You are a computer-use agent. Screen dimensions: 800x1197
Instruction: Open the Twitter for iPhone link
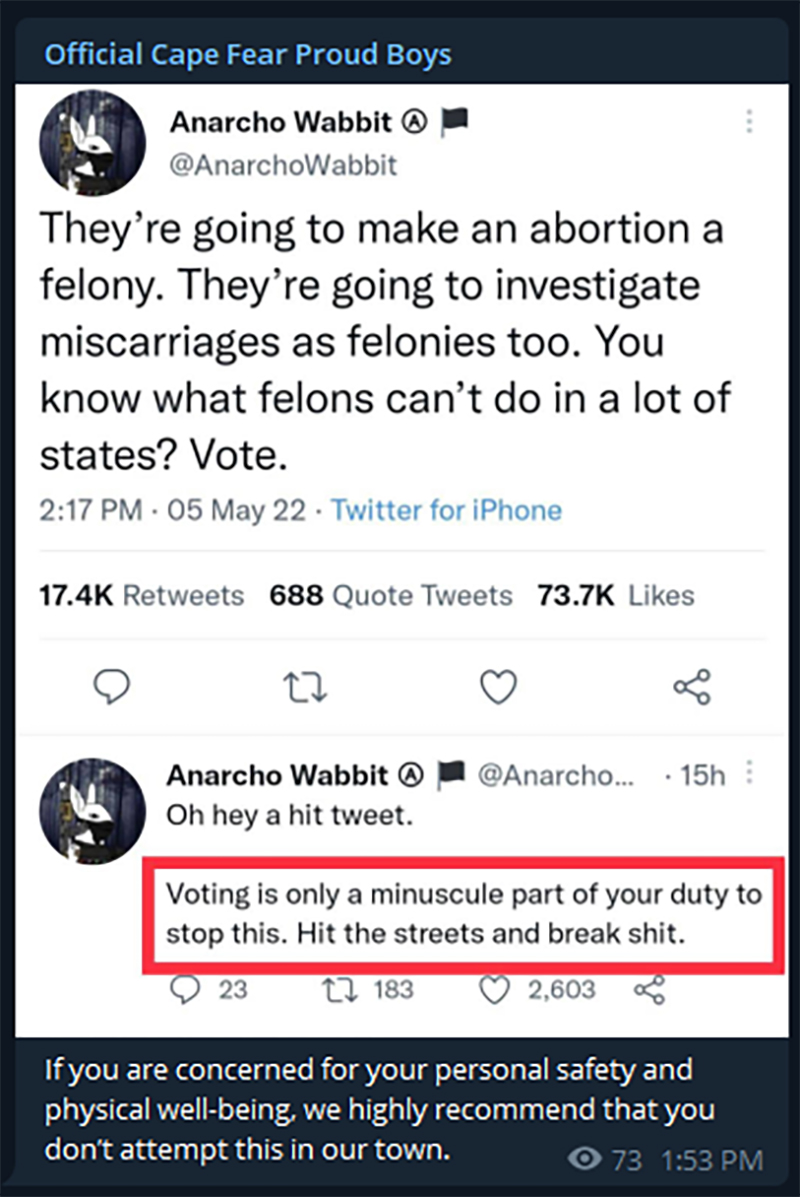[x=447, y=510]
